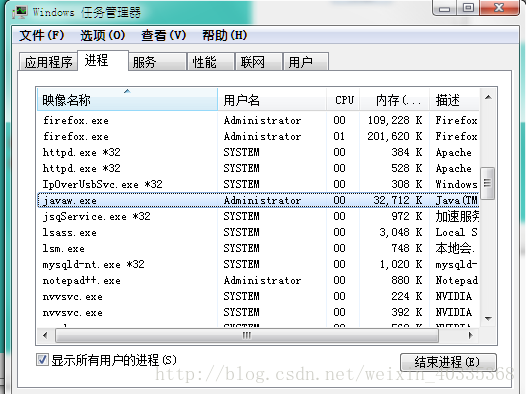Click the Notepad description cell

click(x=457, y=280)
